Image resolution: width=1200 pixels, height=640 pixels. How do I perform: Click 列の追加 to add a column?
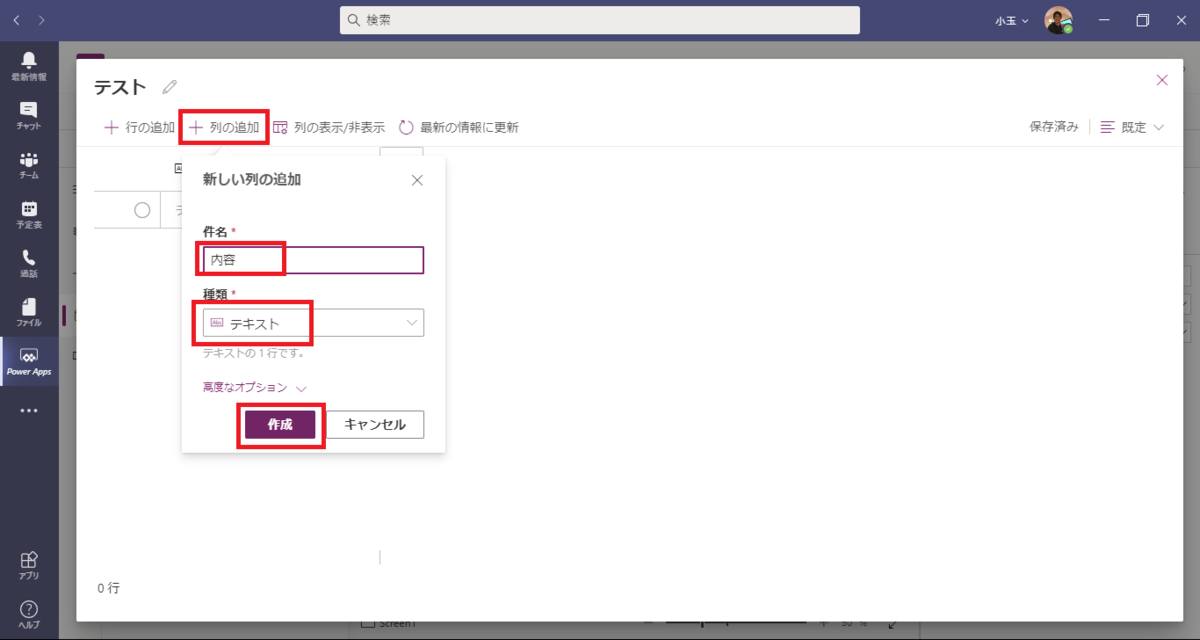224,127
